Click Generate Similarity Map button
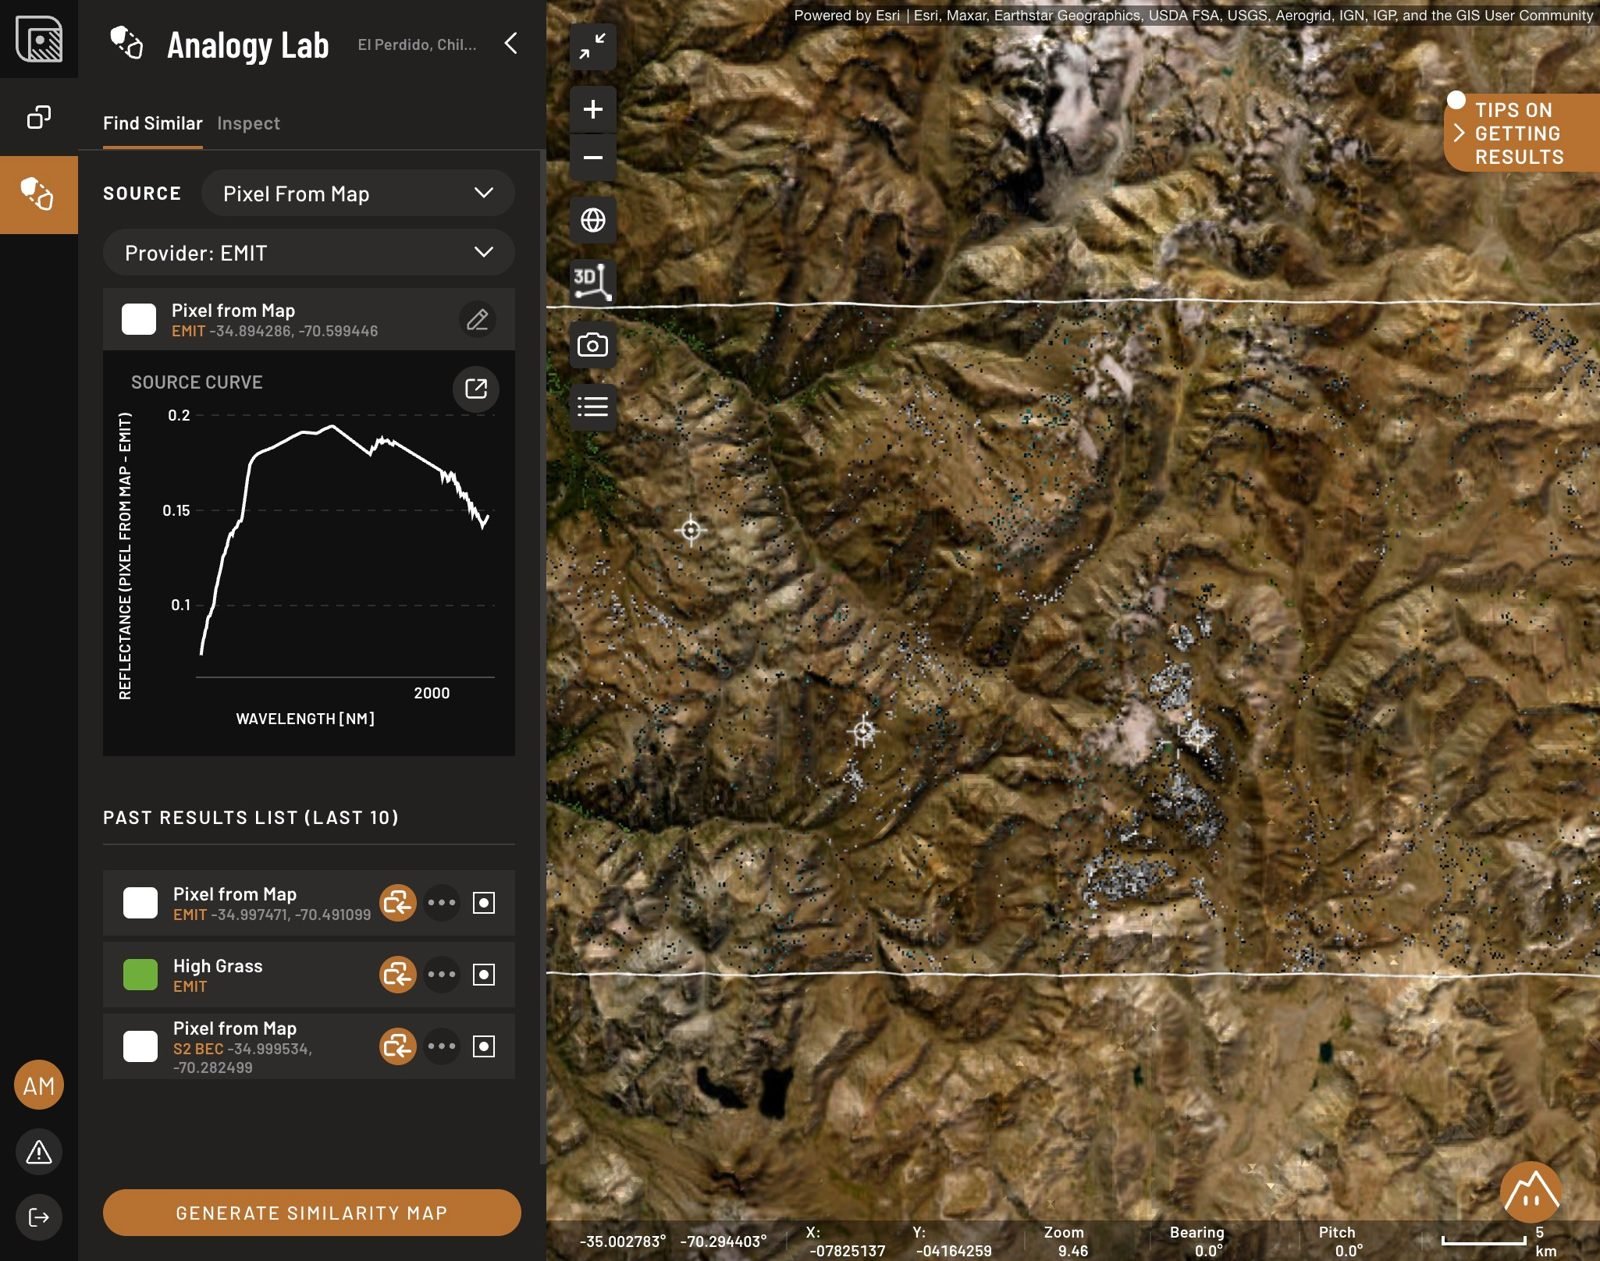This screenshot has height=1261, width=1600. coord(312,1213)
